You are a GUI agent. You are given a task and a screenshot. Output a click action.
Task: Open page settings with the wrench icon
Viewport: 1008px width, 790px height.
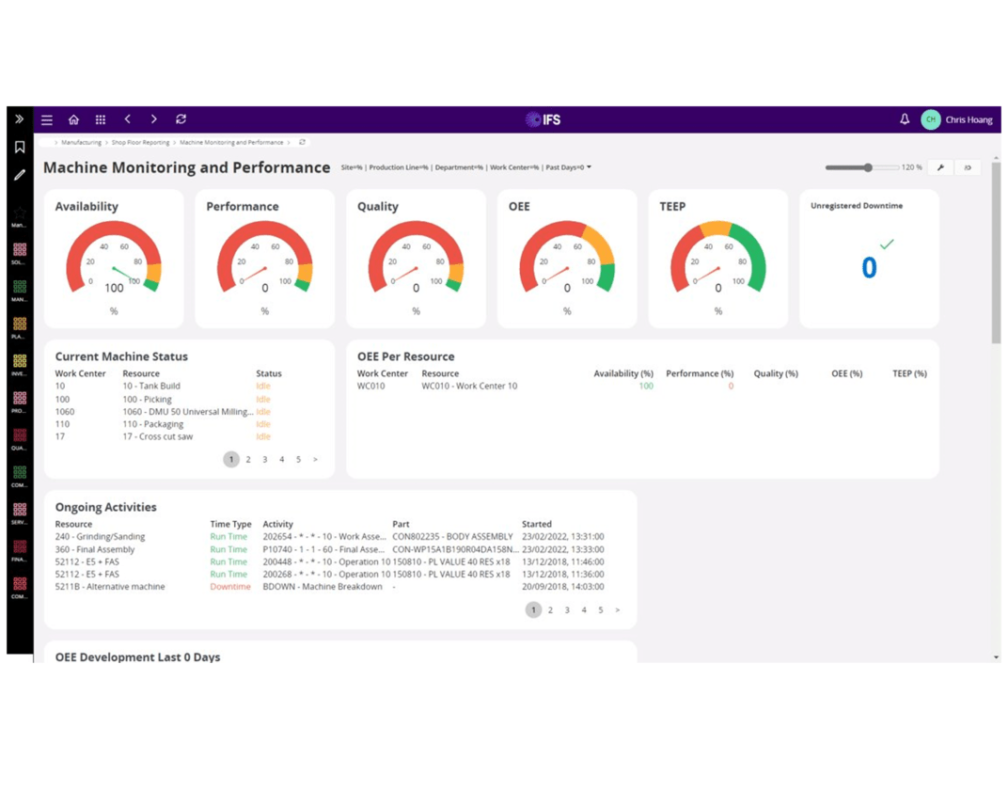coord(940,167)
